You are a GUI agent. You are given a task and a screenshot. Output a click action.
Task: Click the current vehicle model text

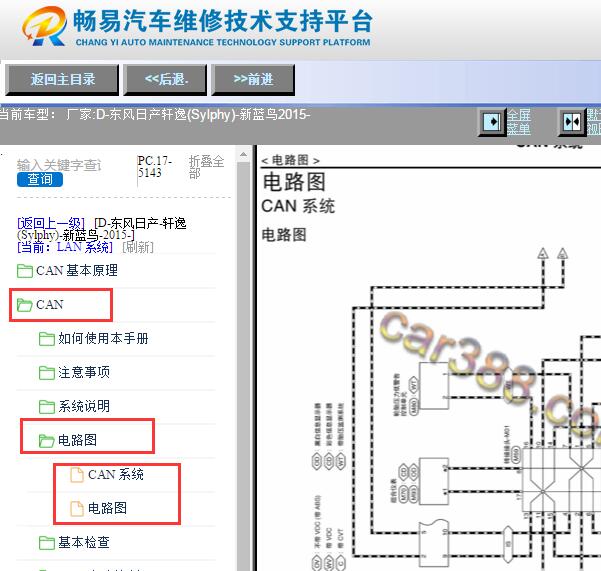(155, 114)
